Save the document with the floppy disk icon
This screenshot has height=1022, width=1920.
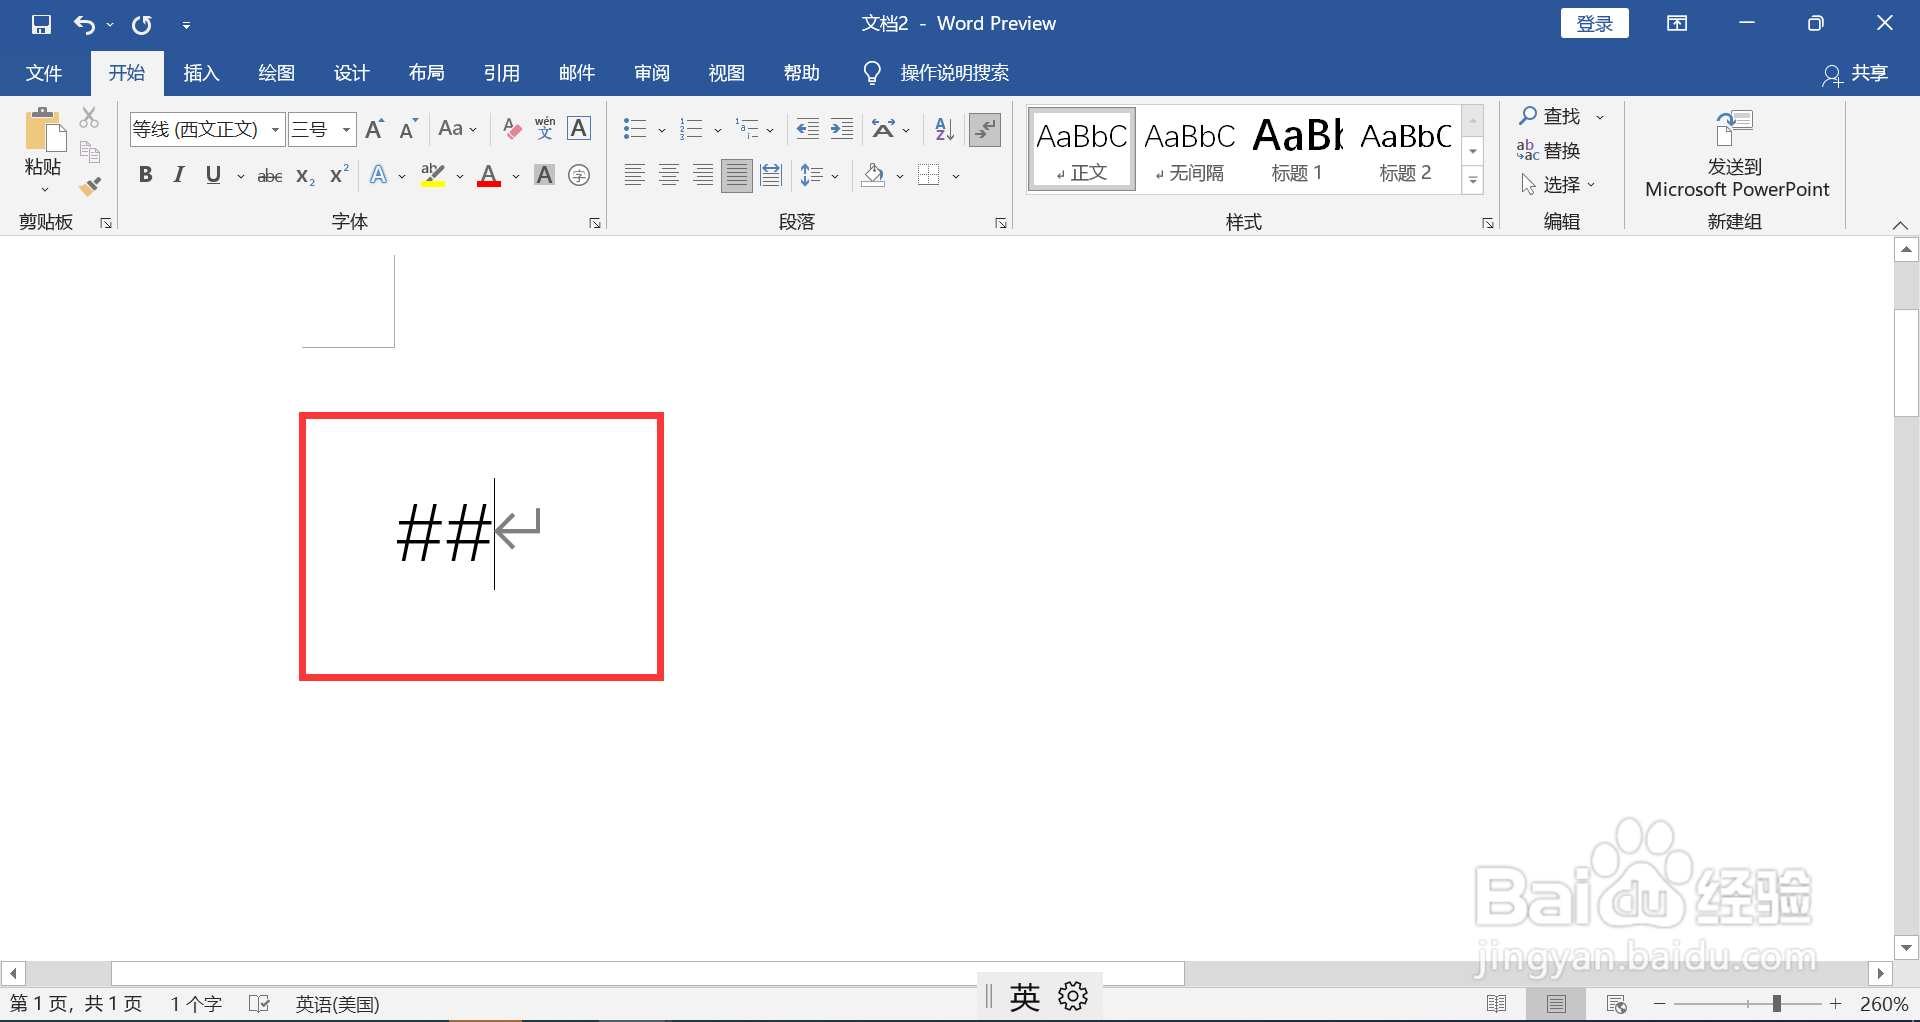pos(41,24)
